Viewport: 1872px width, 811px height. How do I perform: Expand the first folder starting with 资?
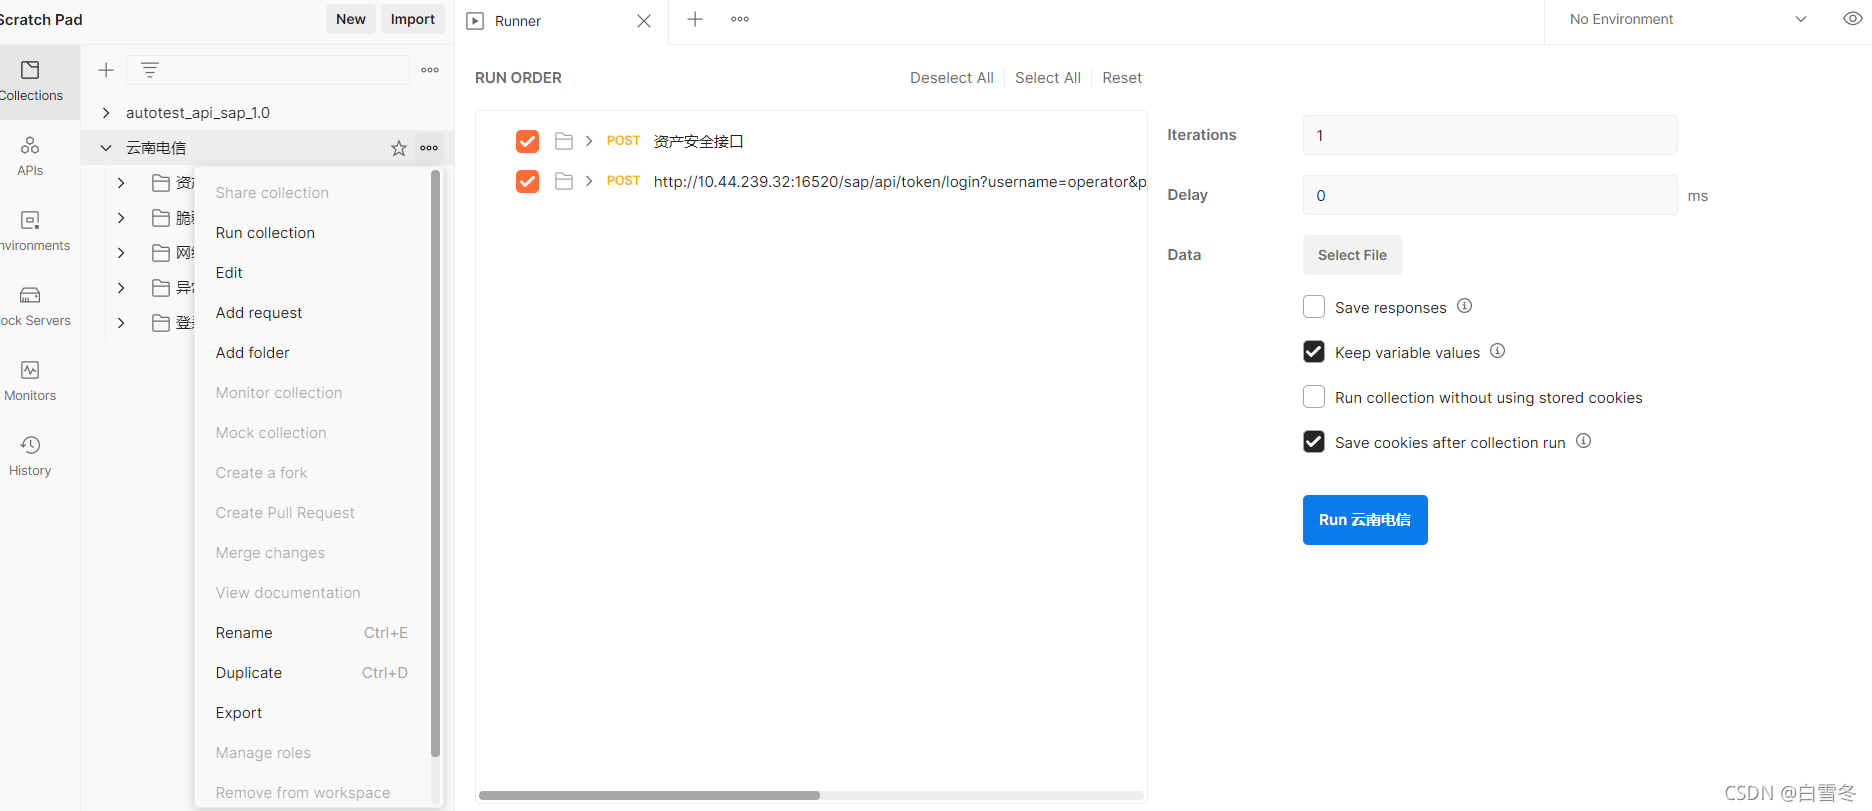pyautogui.click(x=121, y=183)
